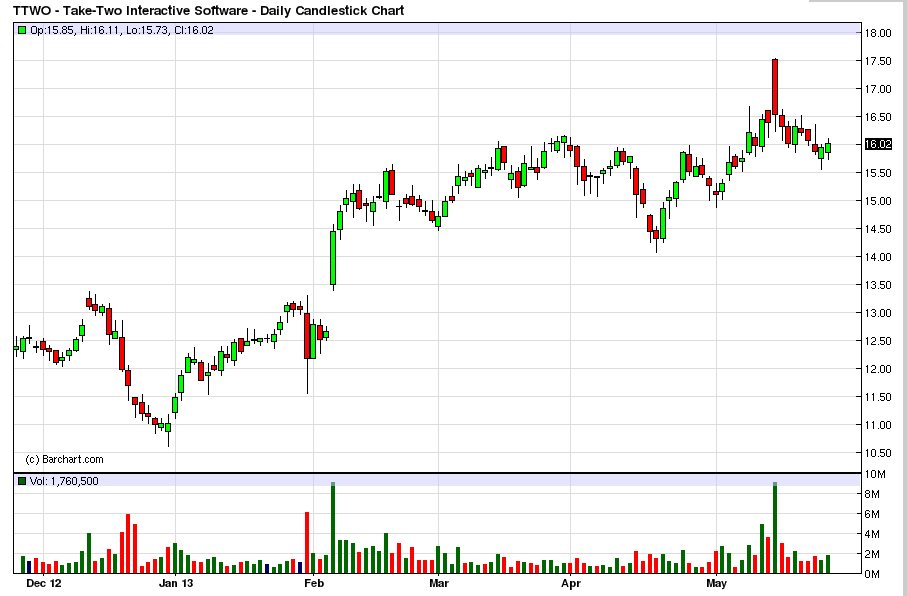Click the tall red candle peaking at 17.50
Screen dimensions: 907x596
pos(775,87)
